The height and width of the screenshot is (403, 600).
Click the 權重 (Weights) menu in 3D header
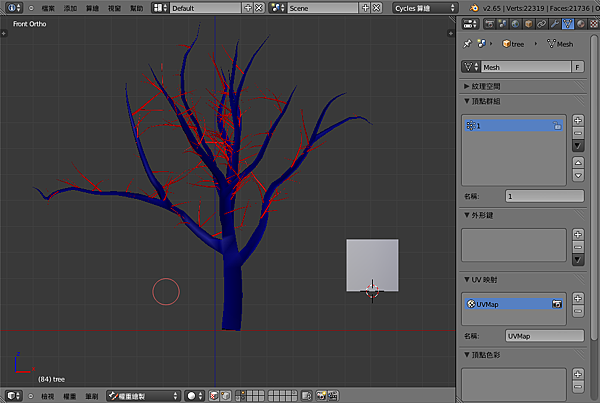pyautogui.click(x=70, y=396)
